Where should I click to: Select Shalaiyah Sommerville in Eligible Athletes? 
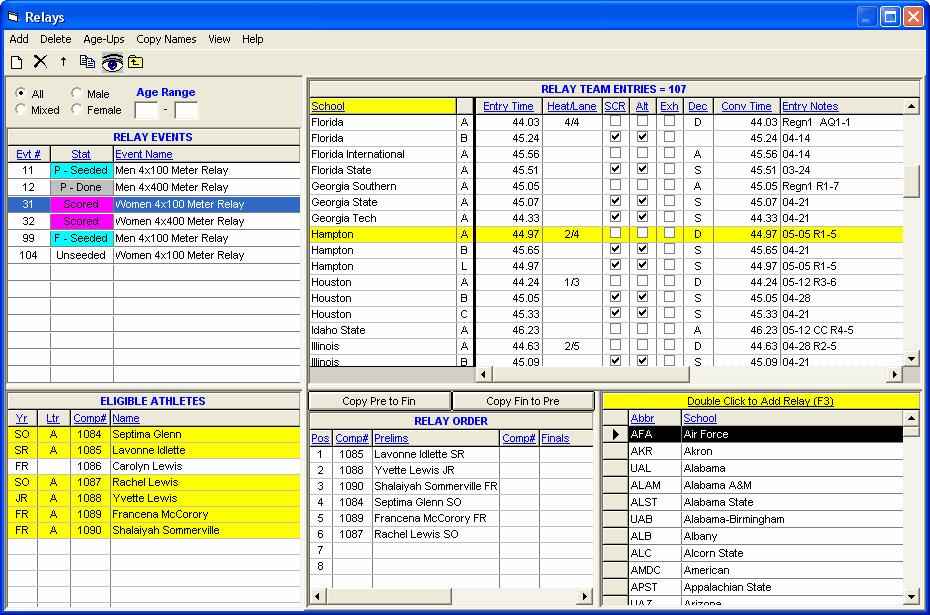click(x=154, y=530)
